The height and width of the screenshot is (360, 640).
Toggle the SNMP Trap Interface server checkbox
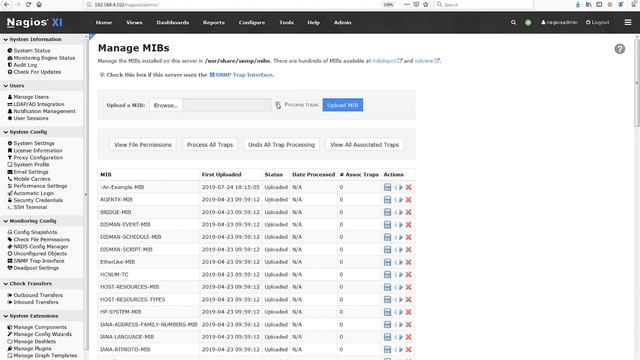pos(102,75)
